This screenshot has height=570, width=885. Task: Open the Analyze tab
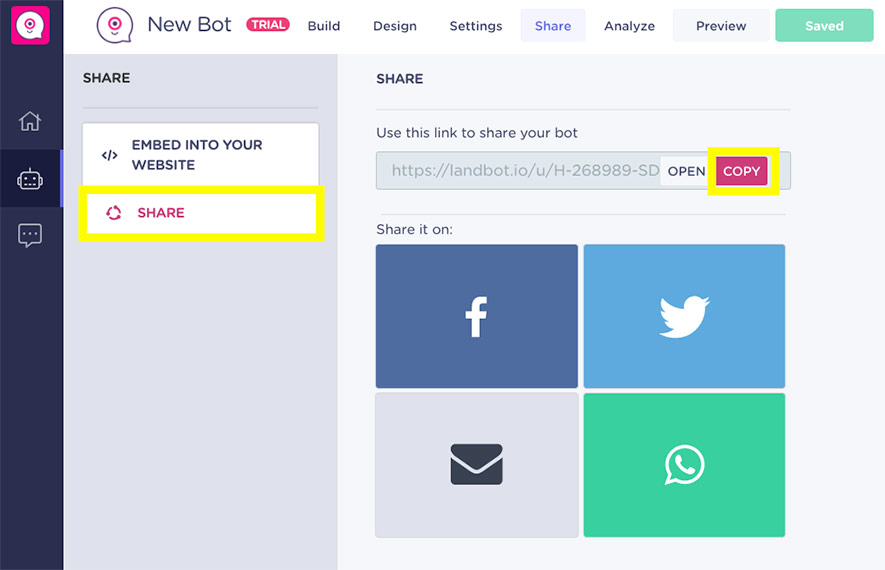tap(629, 26)
